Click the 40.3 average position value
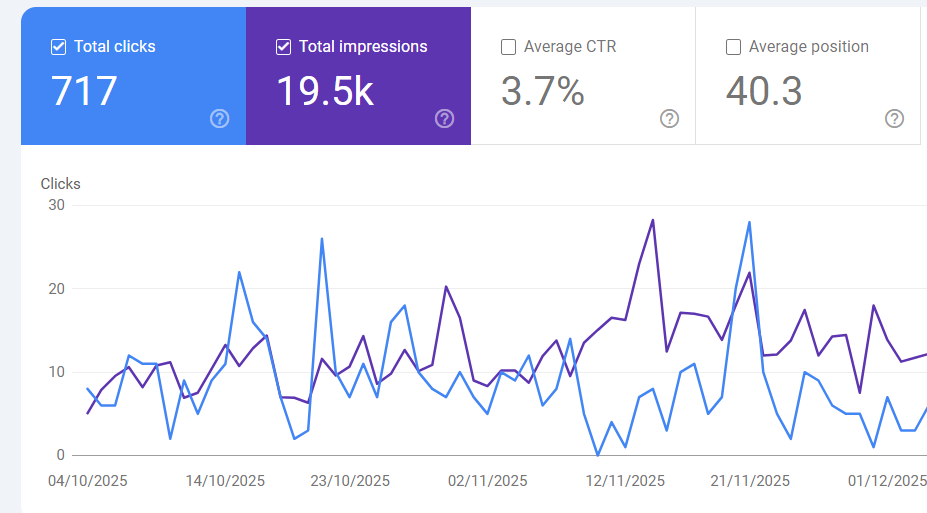Screen dimensions: 927x513 click(x=764, y=91)
